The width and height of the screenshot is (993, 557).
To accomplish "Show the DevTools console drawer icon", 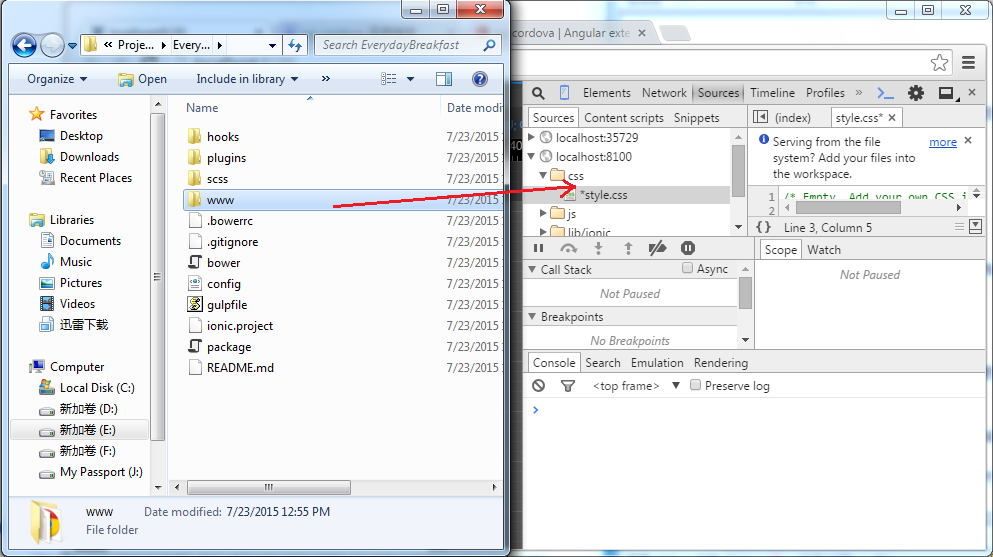I will (885, 93).
